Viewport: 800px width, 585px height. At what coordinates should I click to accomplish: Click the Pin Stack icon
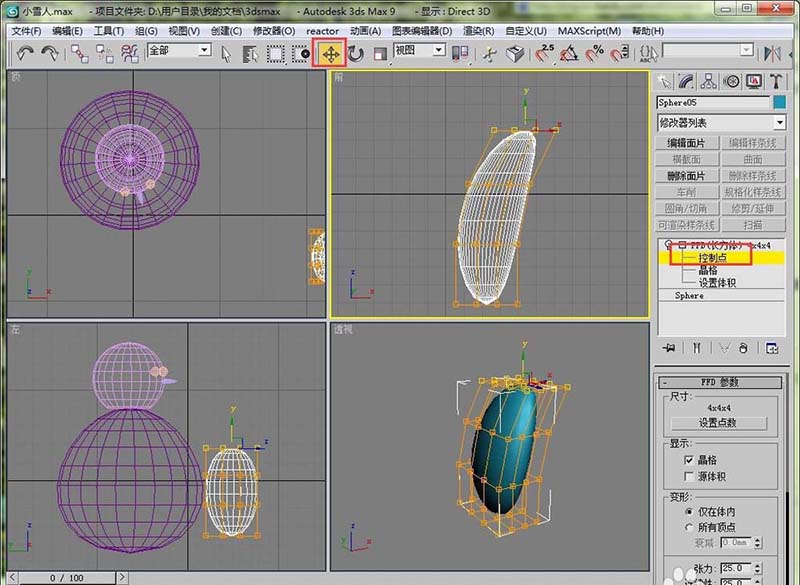point(669,348)
